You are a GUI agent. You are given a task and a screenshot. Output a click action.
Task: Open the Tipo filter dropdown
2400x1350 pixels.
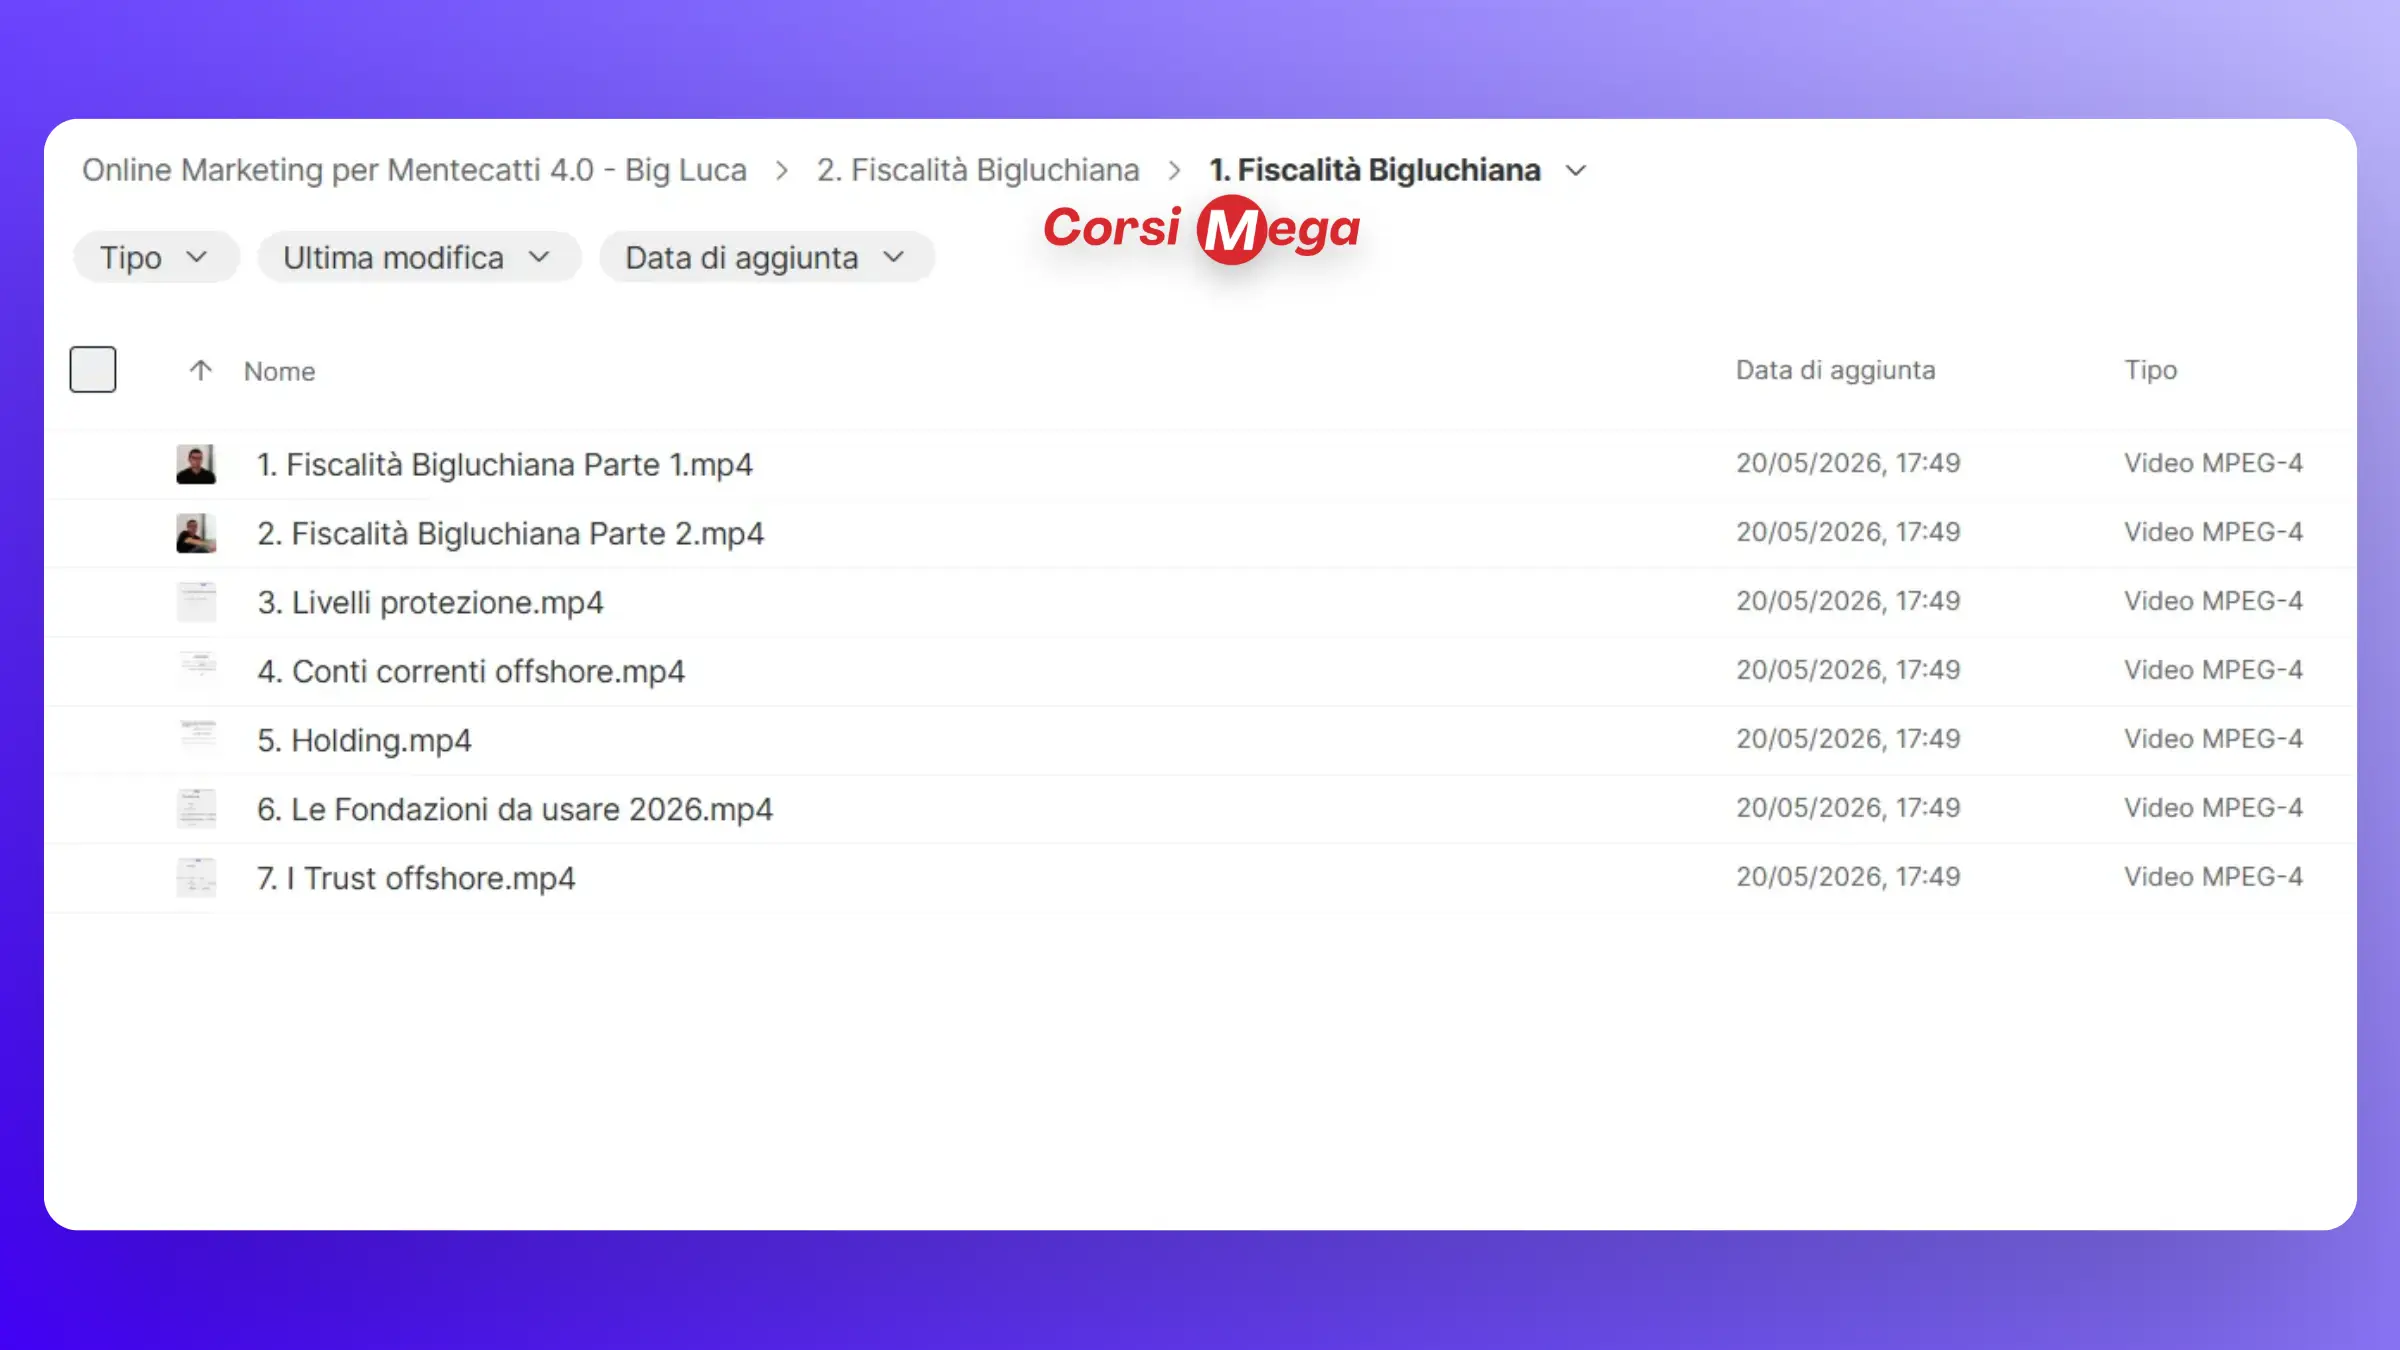(156, 258)
